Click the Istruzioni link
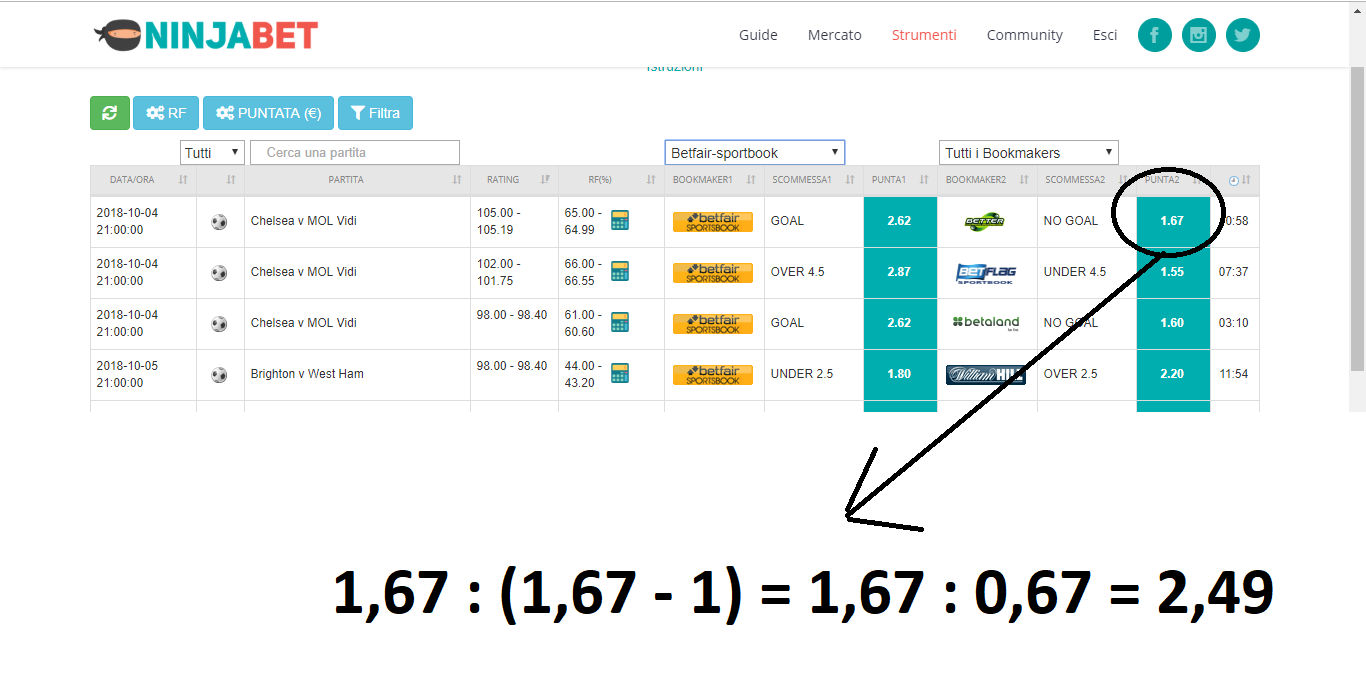The height and width of the screenshot is (674, 1366). pyautogui.click(x=674, y=68)
